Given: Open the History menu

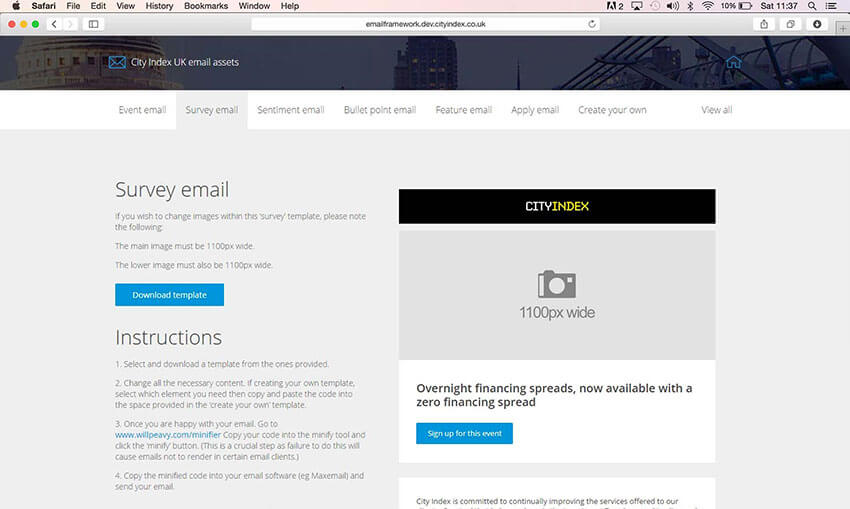Looking at the screenshot, I should (x=159, y=6).
